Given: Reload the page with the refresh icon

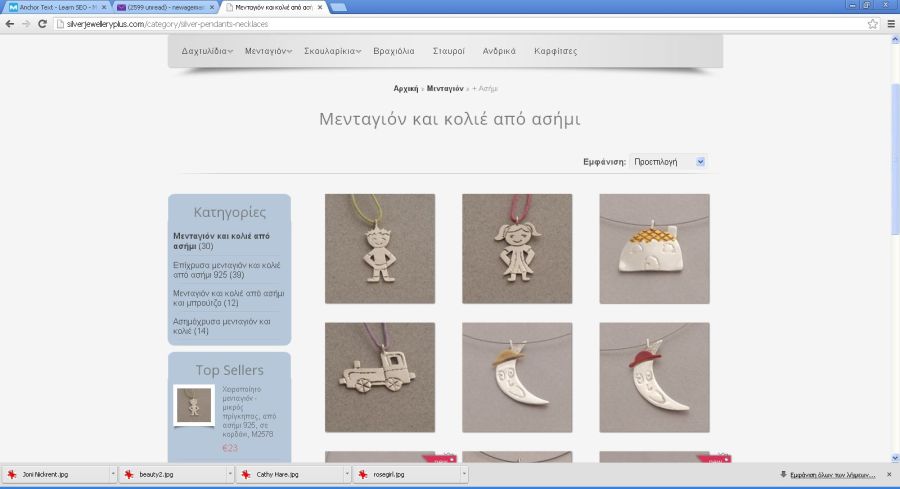Looking at the screenshot, I should [42, 23].
